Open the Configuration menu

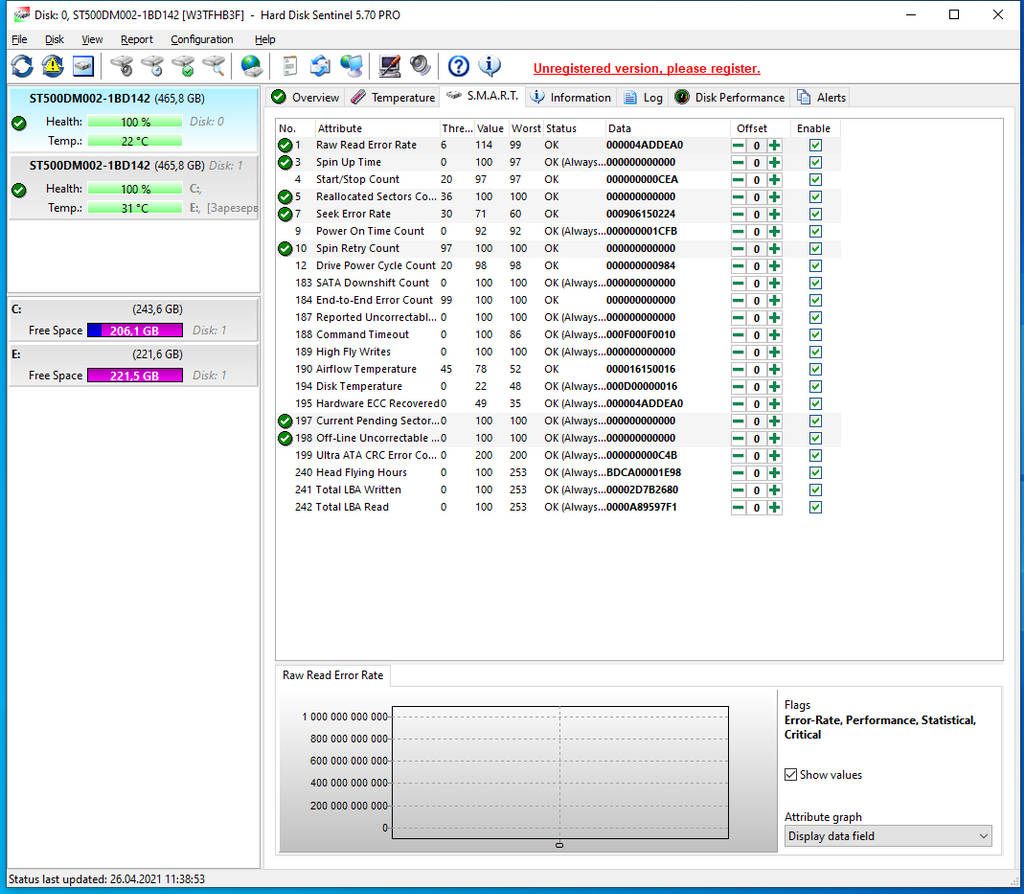tap(201, 39)
